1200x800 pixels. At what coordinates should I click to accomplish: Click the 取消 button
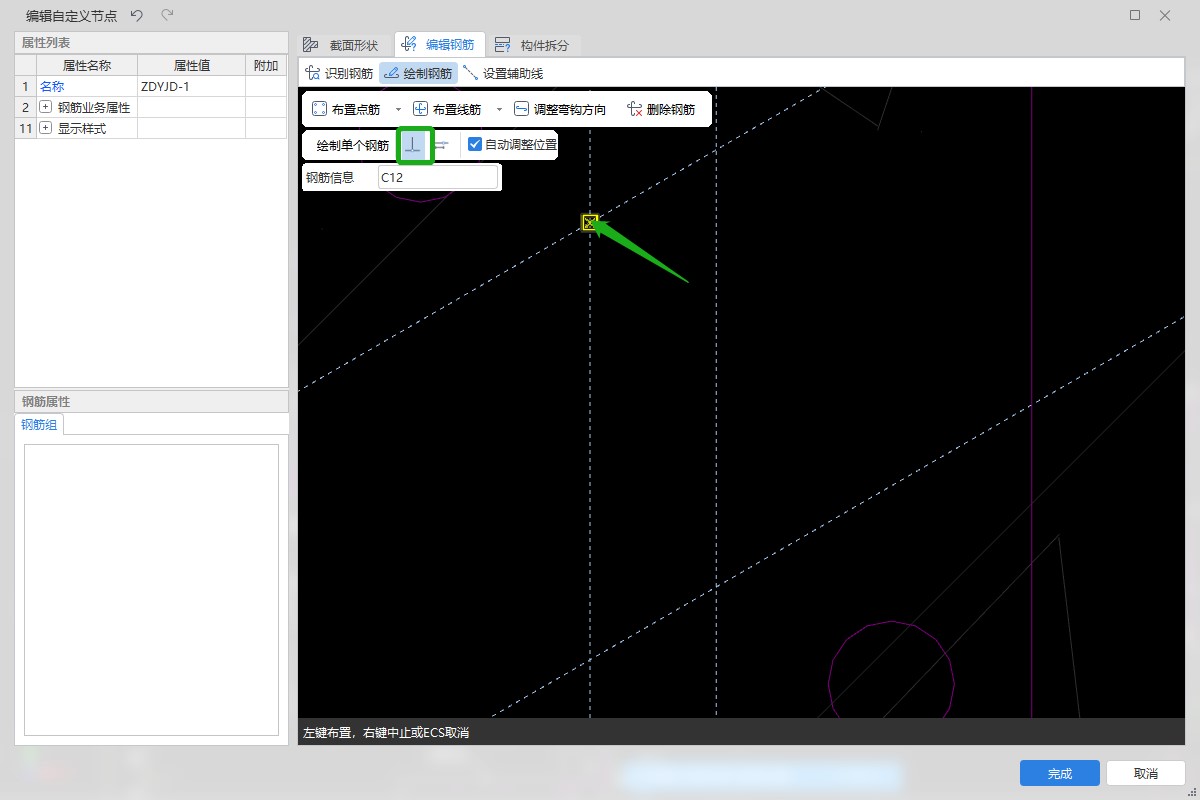[1145, 773]
